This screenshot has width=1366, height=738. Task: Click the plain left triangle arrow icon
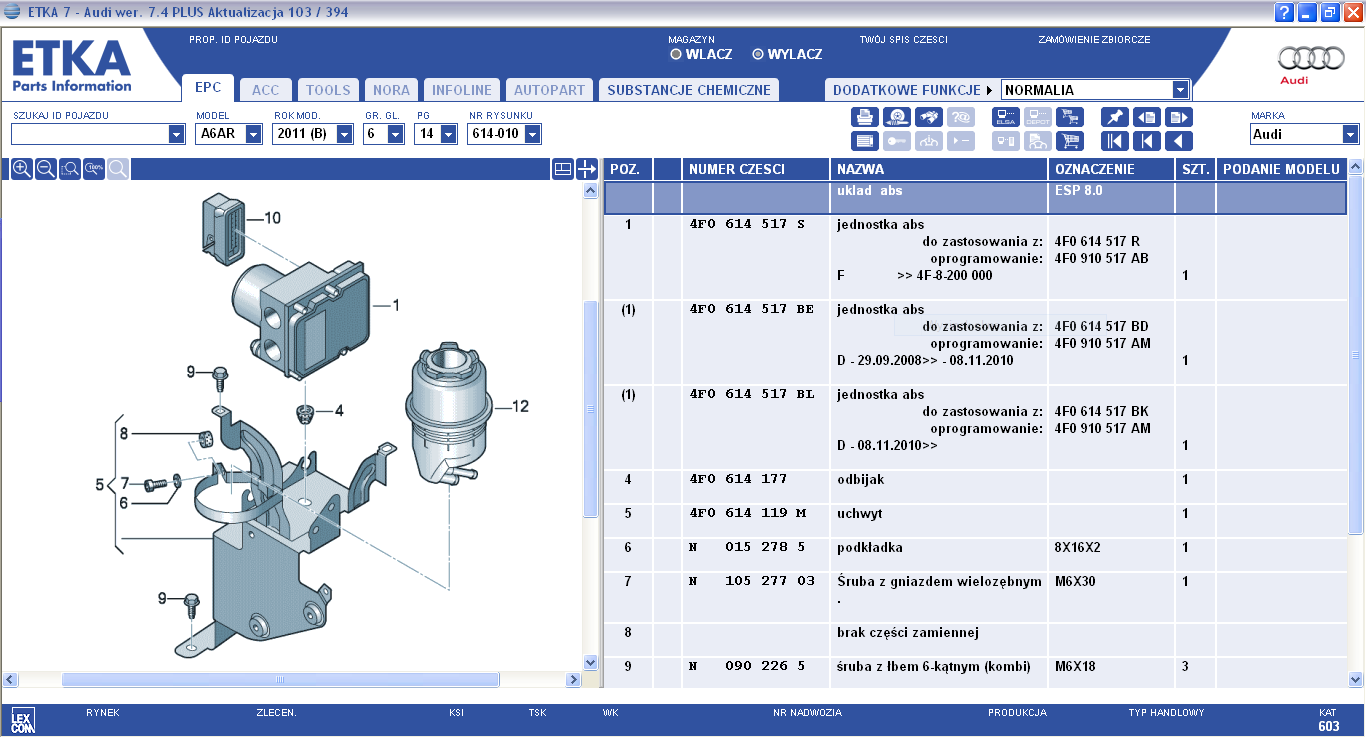point(1179,141)
